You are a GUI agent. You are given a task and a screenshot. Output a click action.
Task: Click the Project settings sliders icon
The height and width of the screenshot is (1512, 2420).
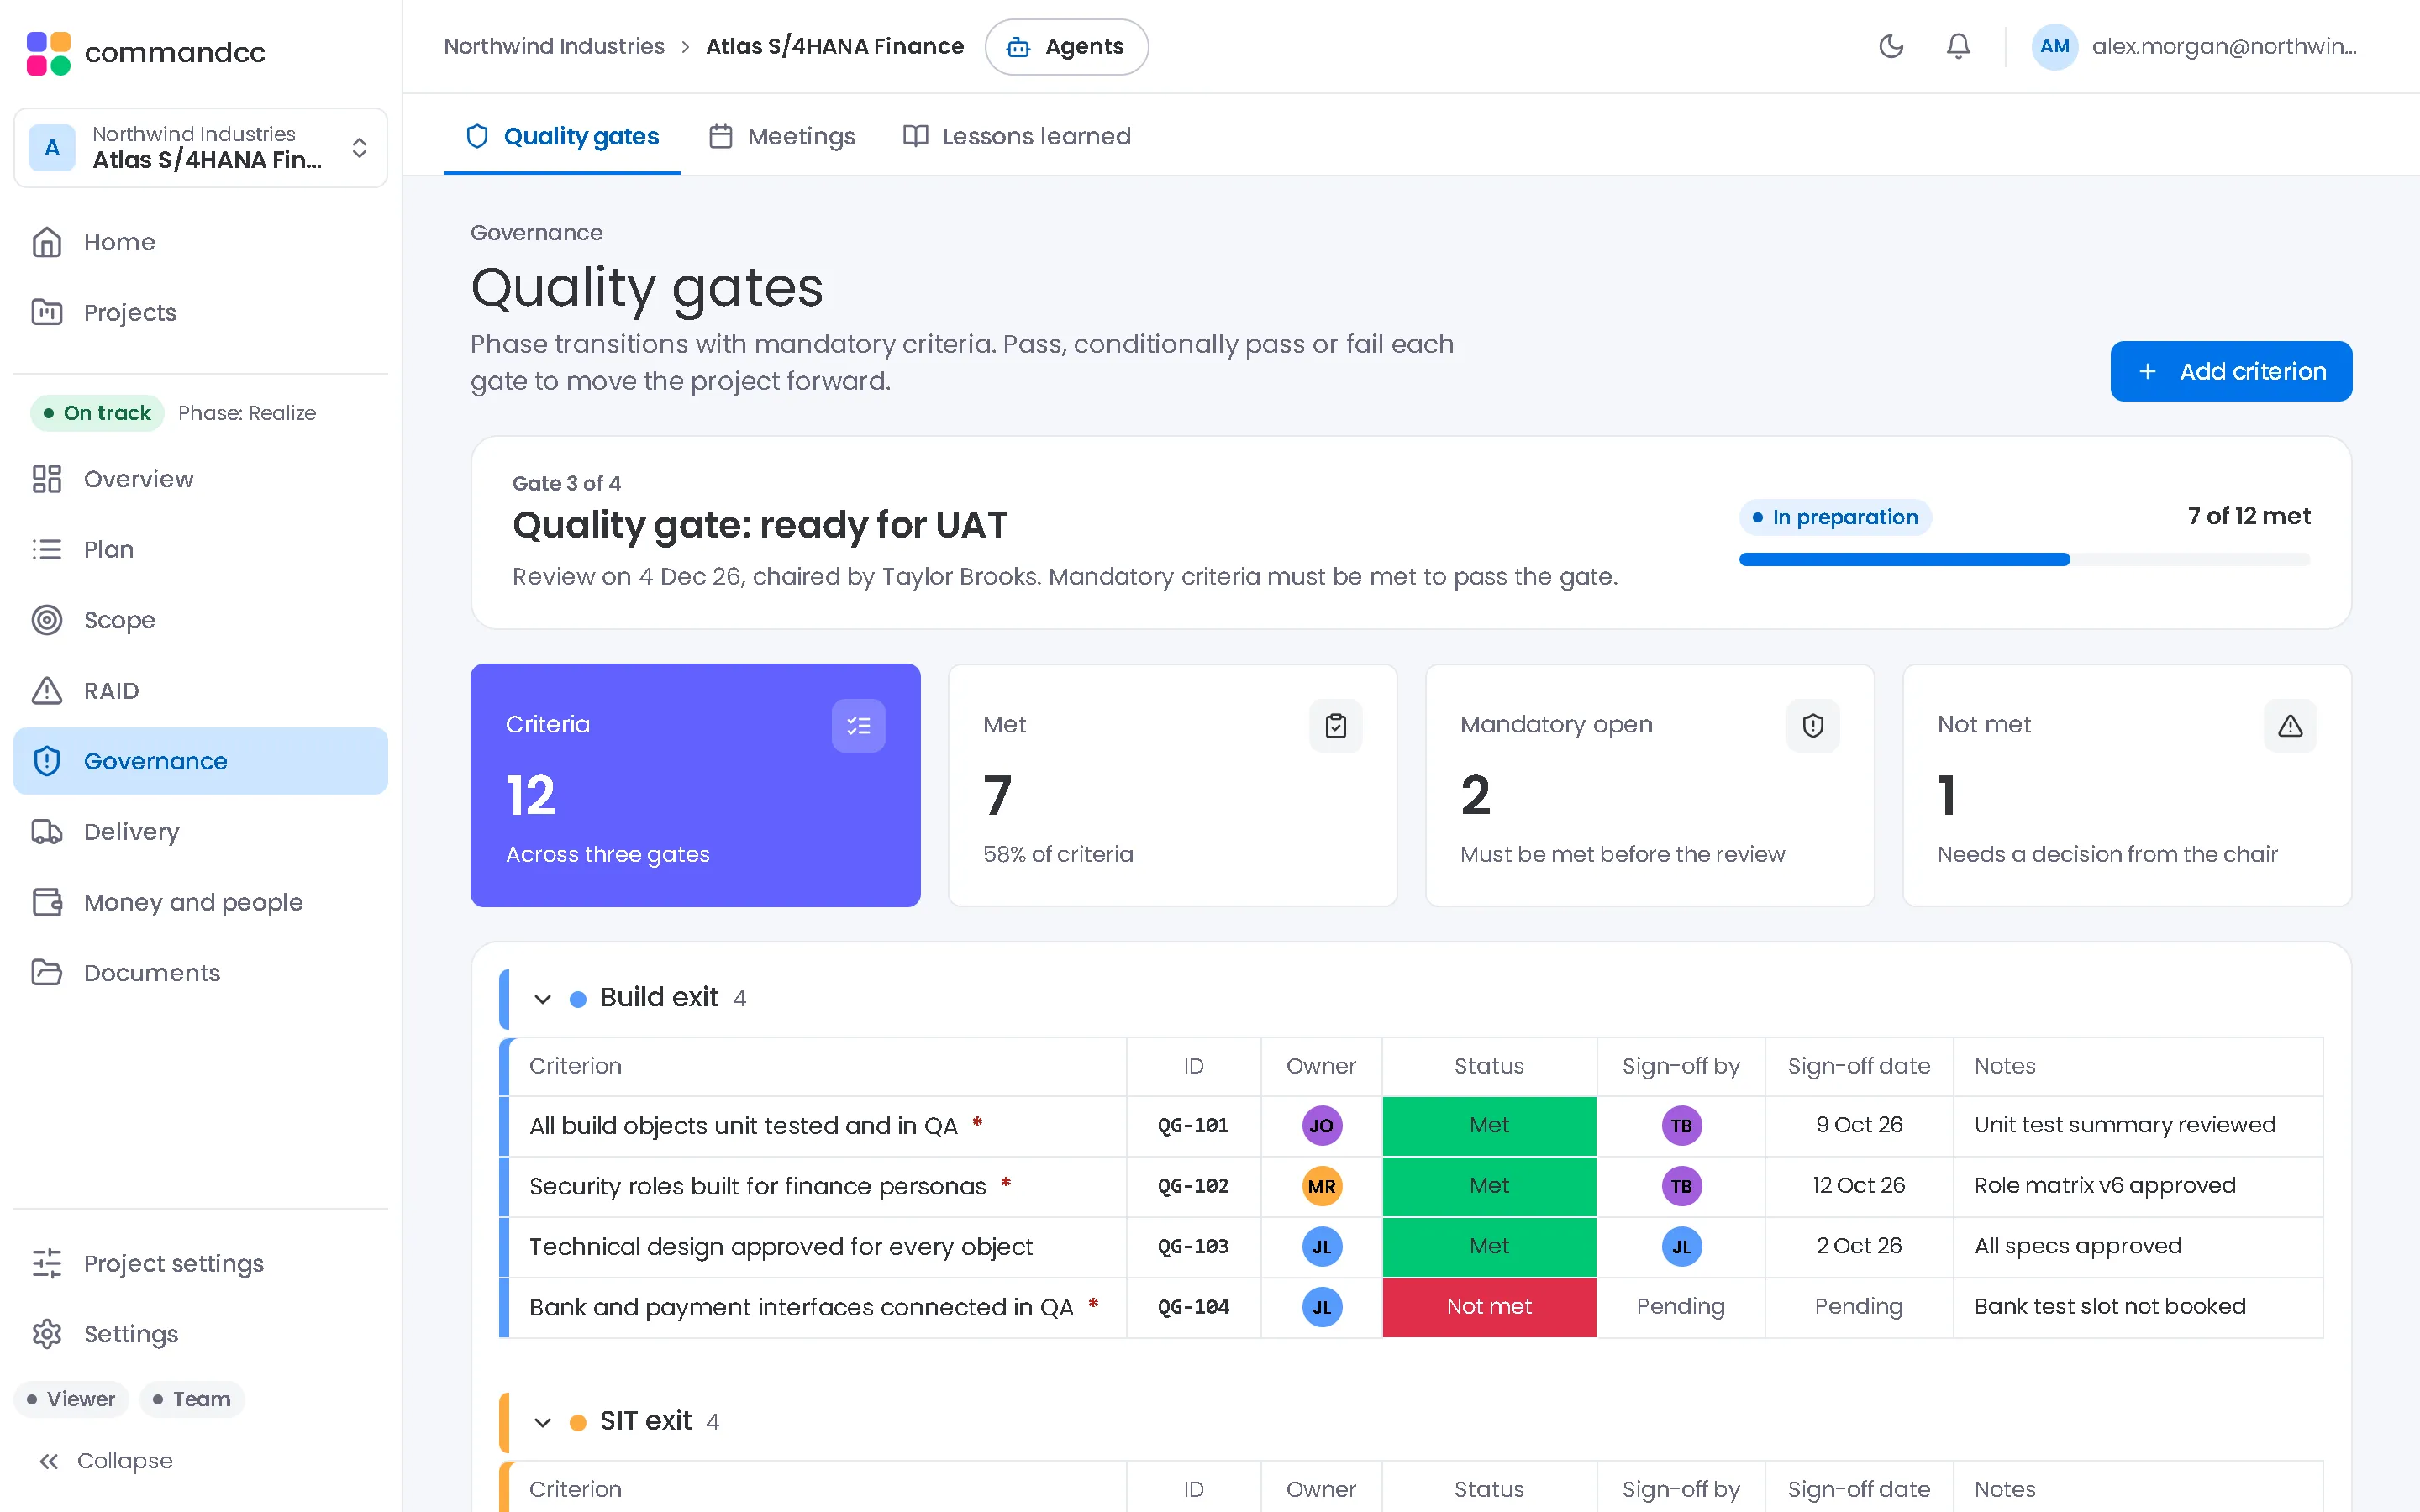tap(47, 1263)
